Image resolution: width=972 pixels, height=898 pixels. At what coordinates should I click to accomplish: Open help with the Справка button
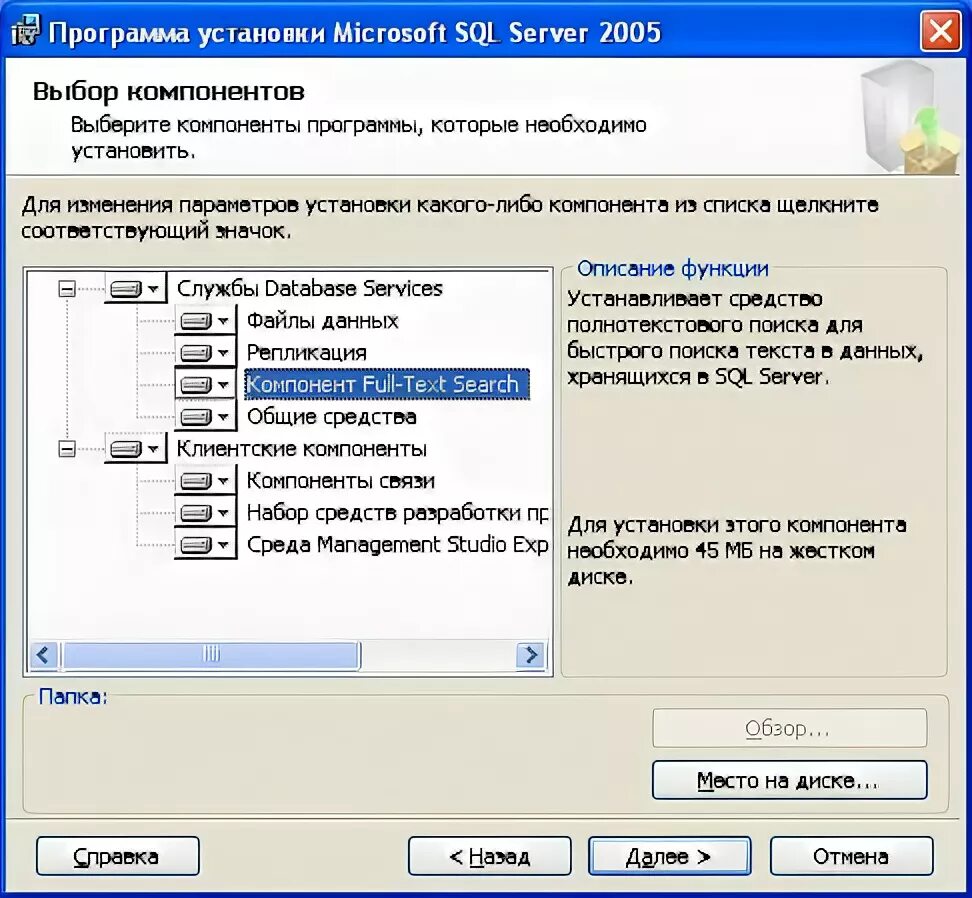[x=118, y=856]
